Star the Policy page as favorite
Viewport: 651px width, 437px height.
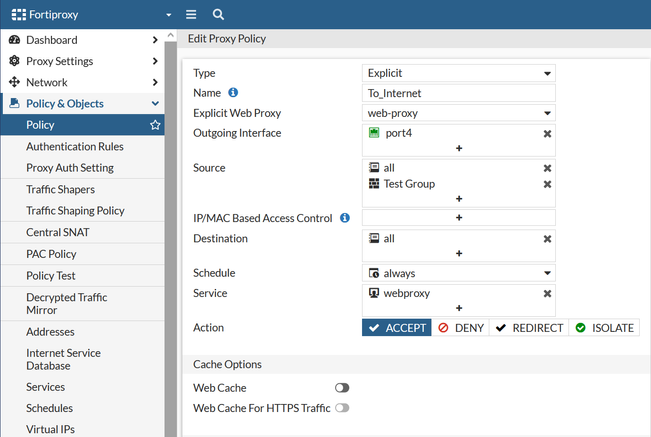155,125
